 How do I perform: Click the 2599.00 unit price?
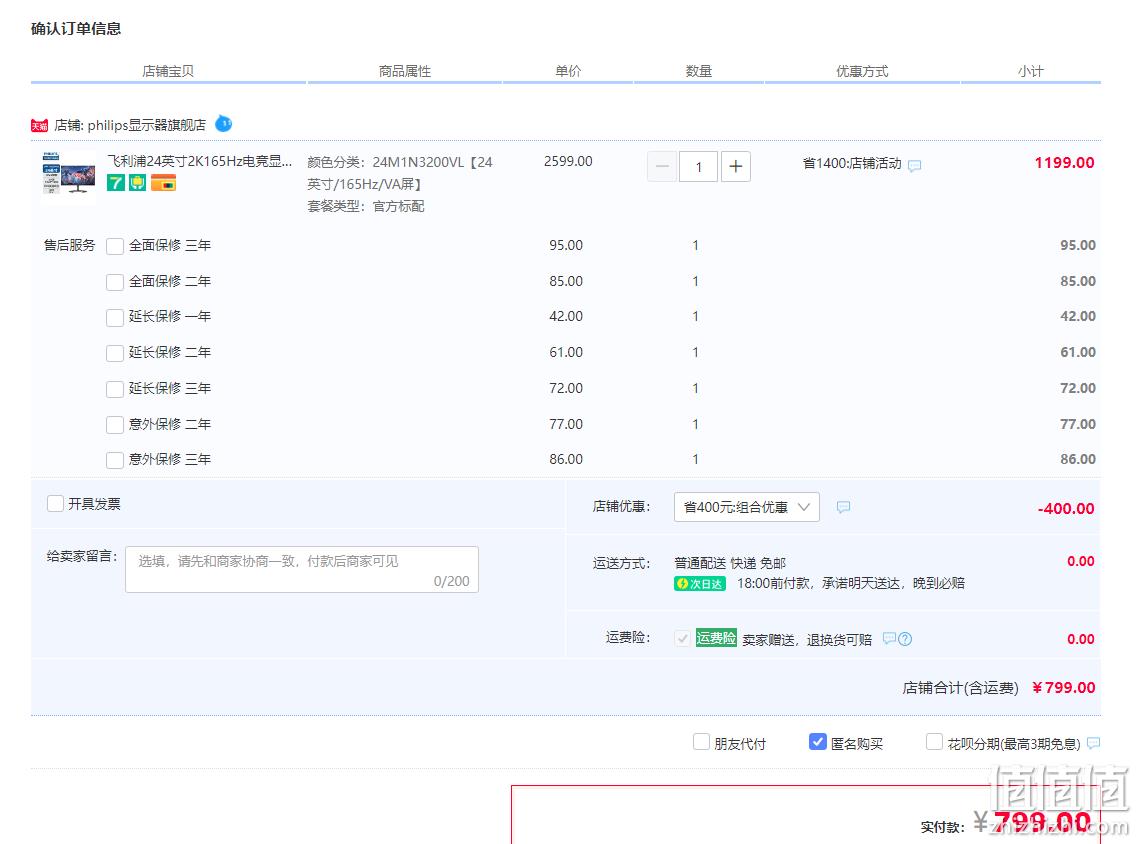point(568,161)
